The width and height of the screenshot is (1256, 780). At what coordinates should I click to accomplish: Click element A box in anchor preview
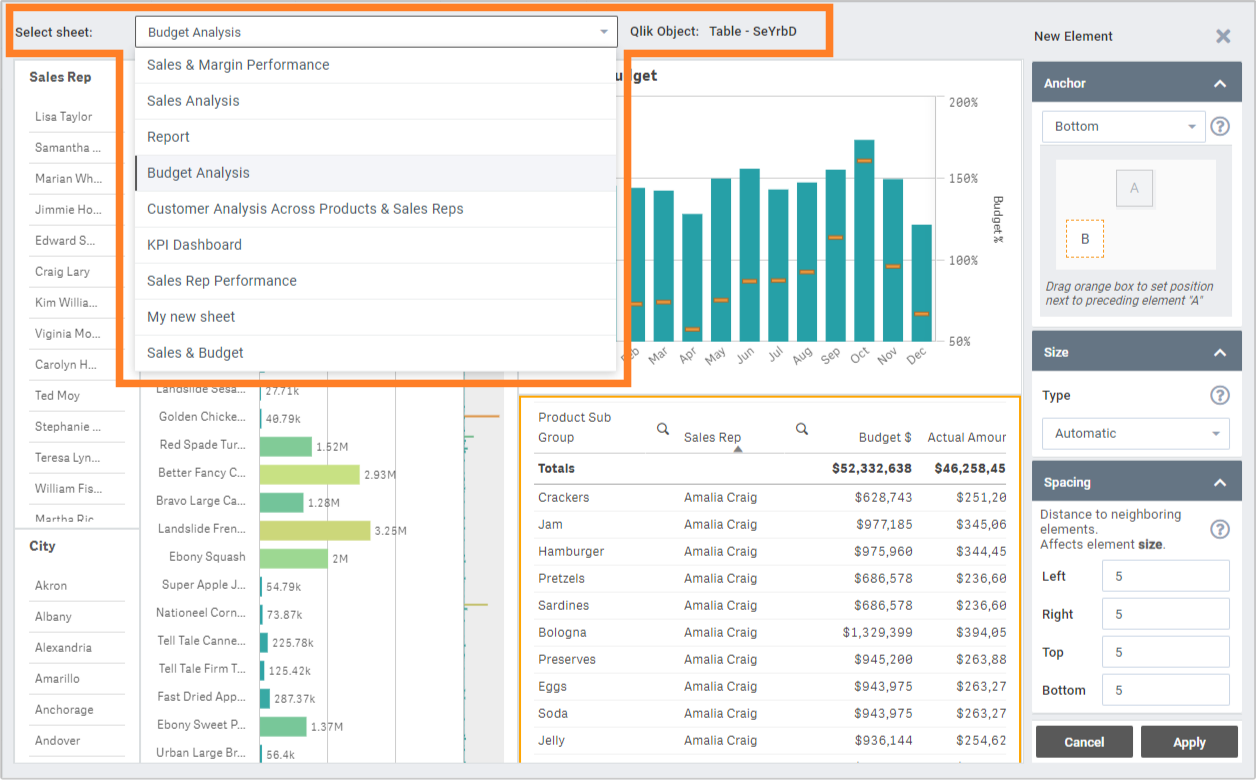click(x=1134, y=188)
